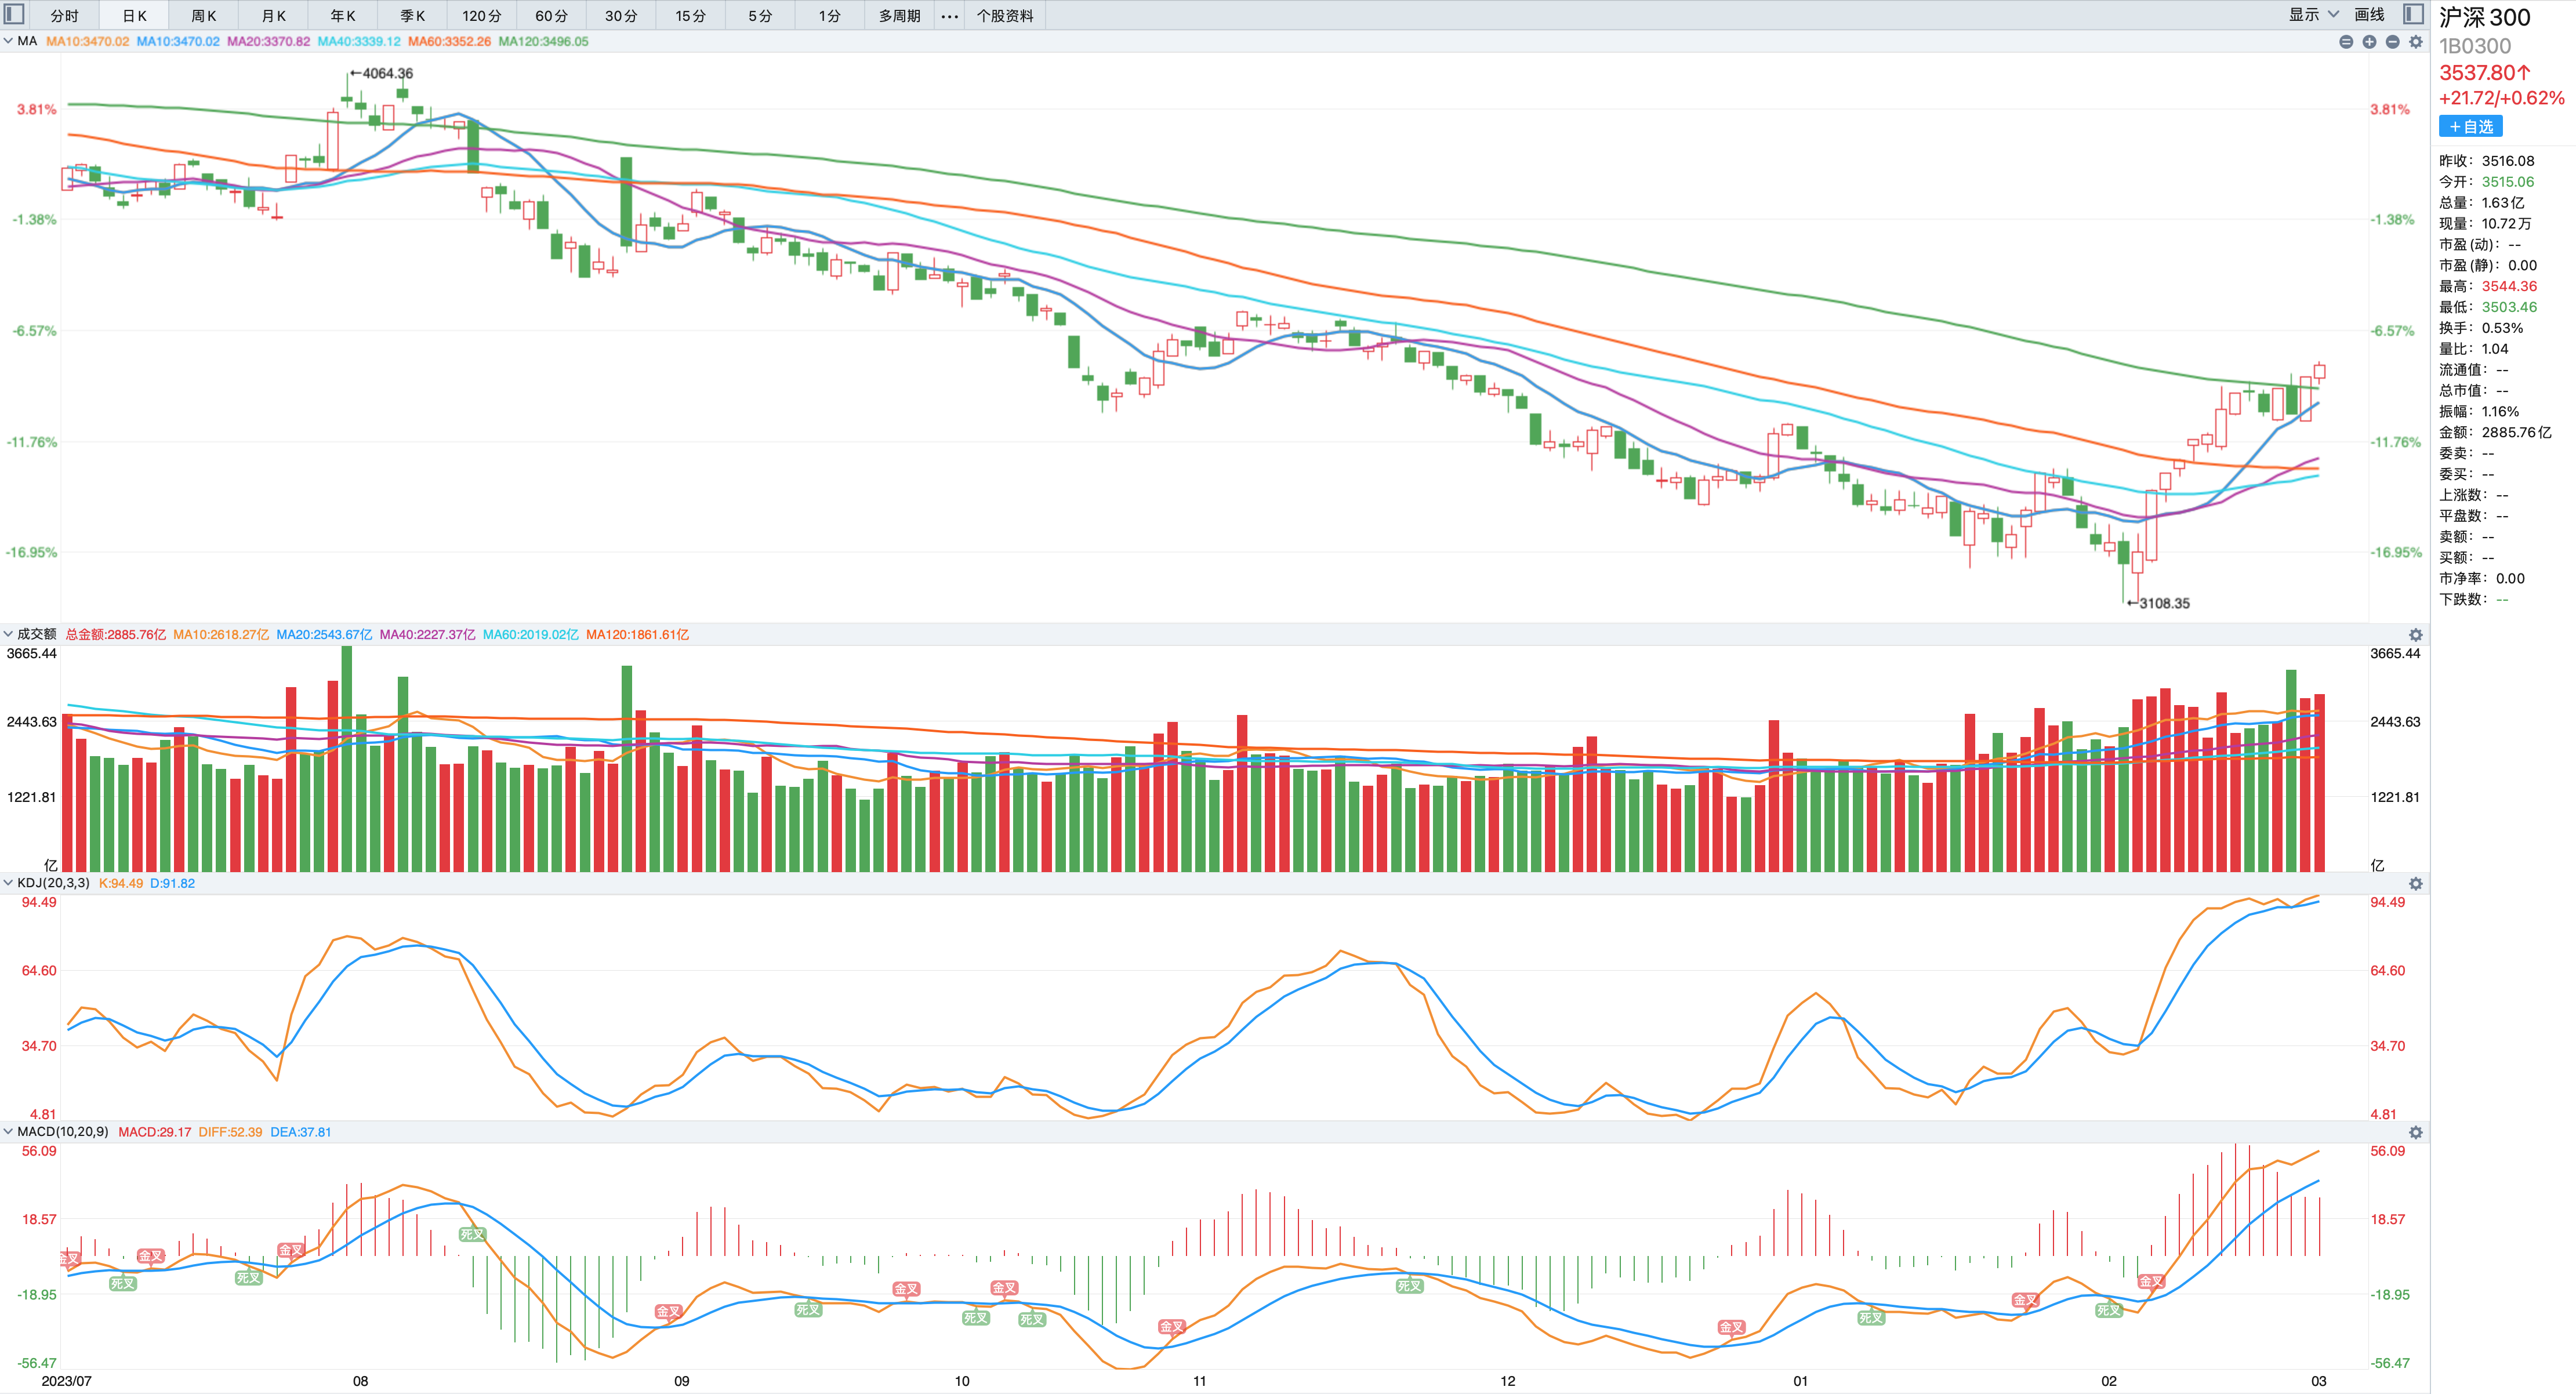Click the 画线 draw line button
The height and width of the screenshot is (1394, 2576).
coord(2369,14)
